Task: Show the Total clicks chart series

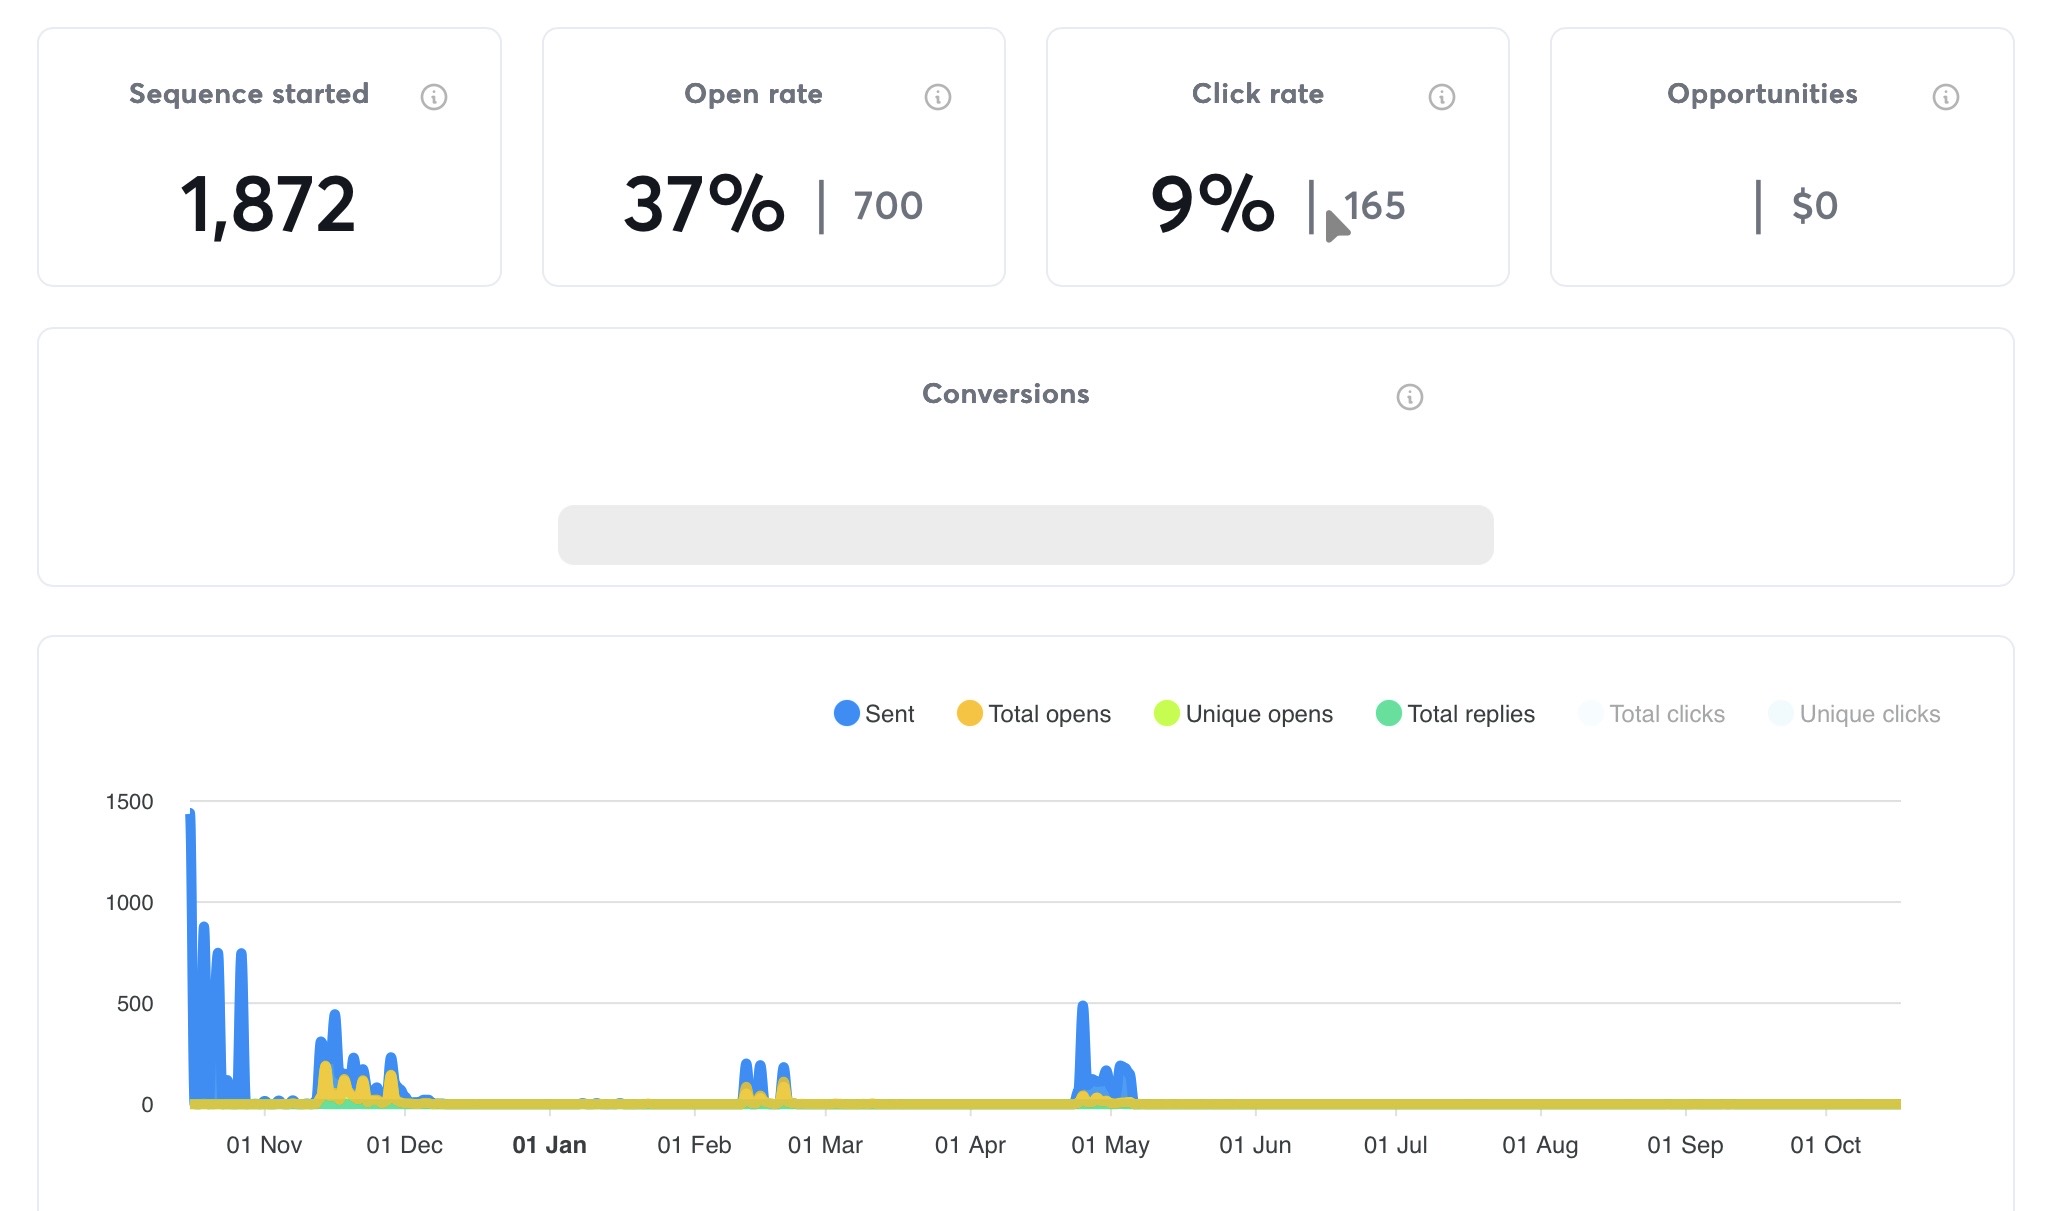Action: click(x=1666, y=714)
